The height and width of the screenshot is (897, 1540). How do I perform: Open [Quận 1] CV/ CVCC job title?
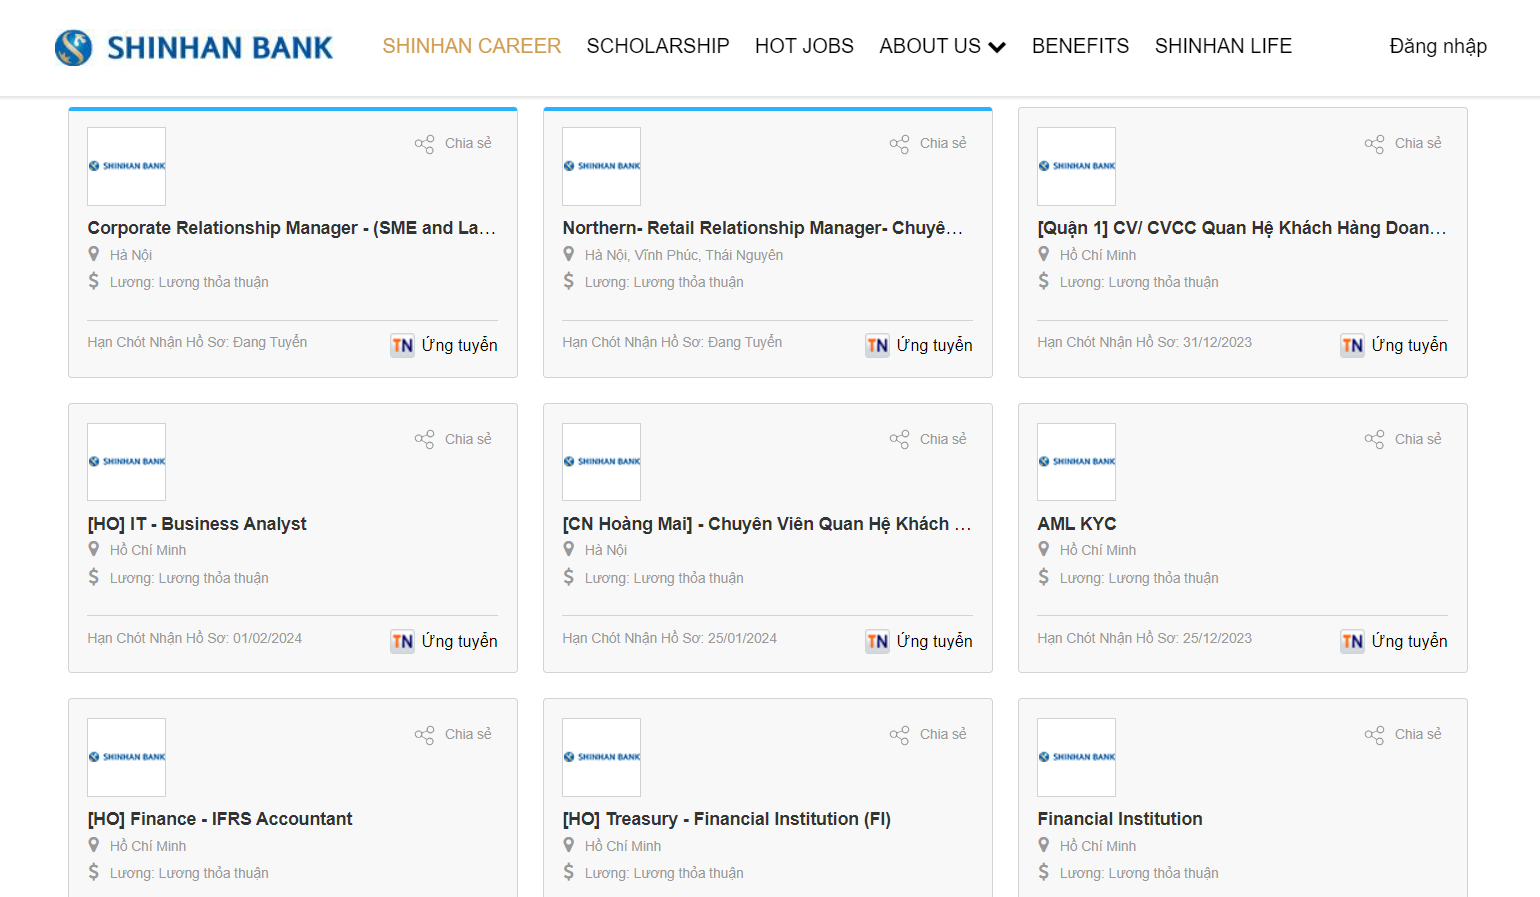coord(1242,228)
